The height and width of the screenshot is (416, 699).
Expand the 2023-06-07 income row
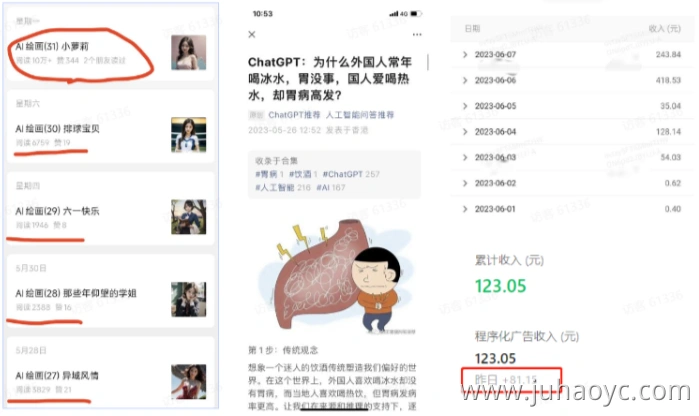[x=572, y=54]
